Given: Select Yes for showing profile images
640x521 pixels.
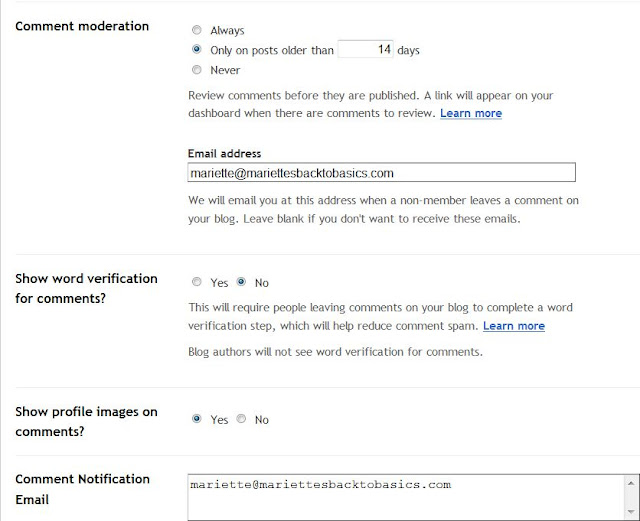Looking at the screenshot, I should click(x=196, y=419).
